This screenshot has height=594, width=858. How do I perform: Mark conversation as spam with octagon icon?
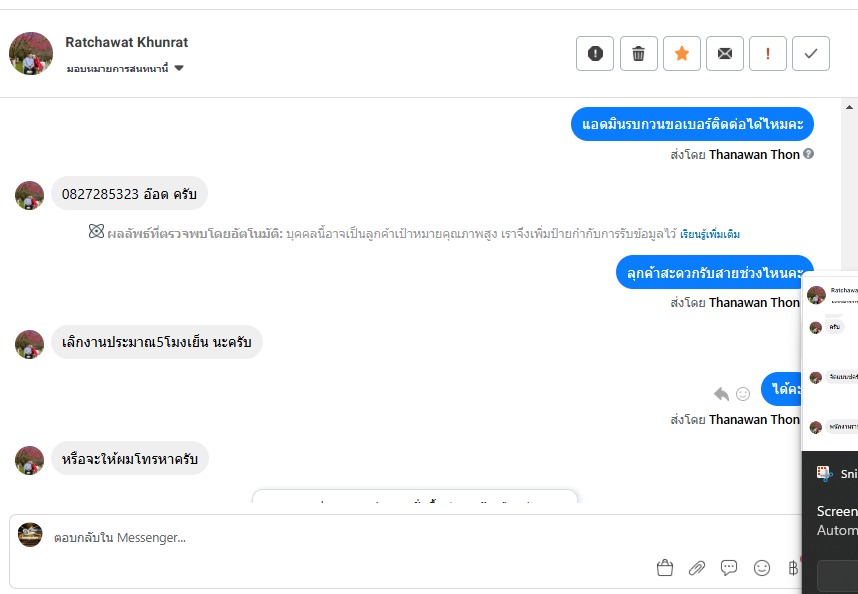595,53
